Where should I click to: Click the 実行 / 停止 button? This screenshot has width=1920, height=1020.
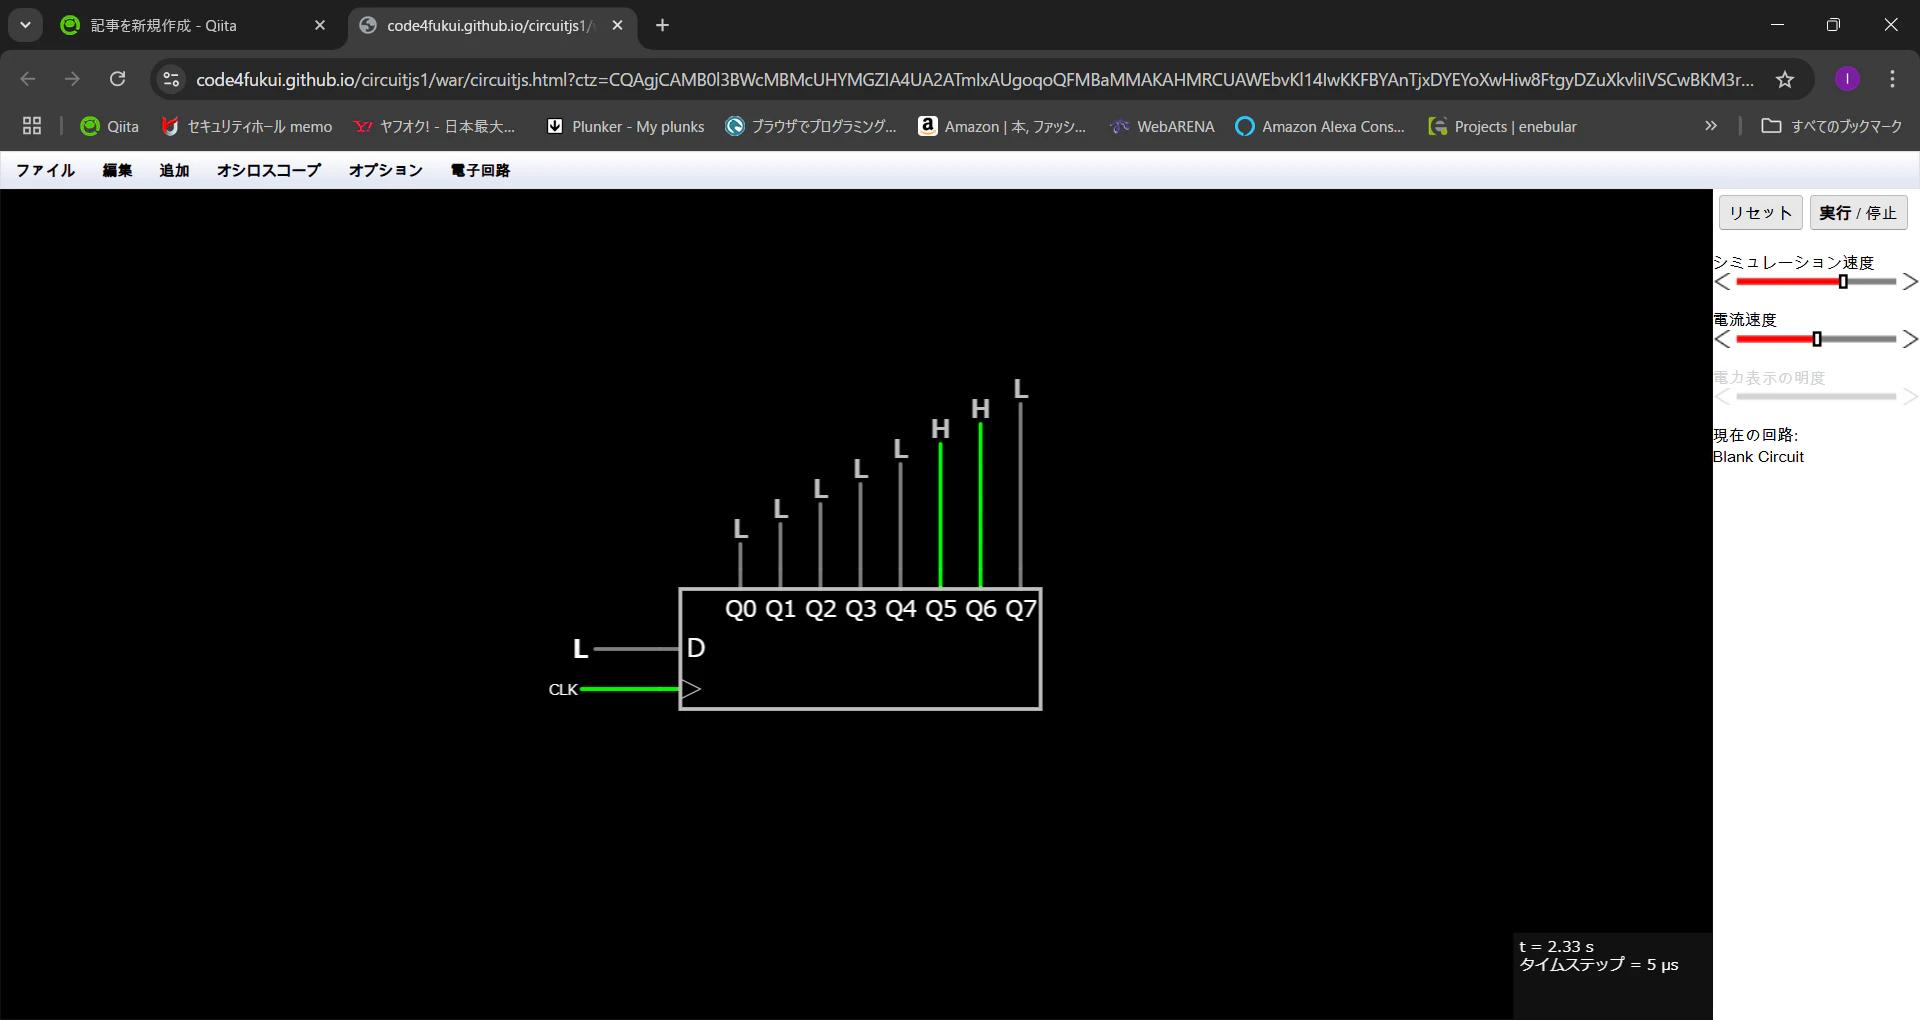pos(1858,213)
